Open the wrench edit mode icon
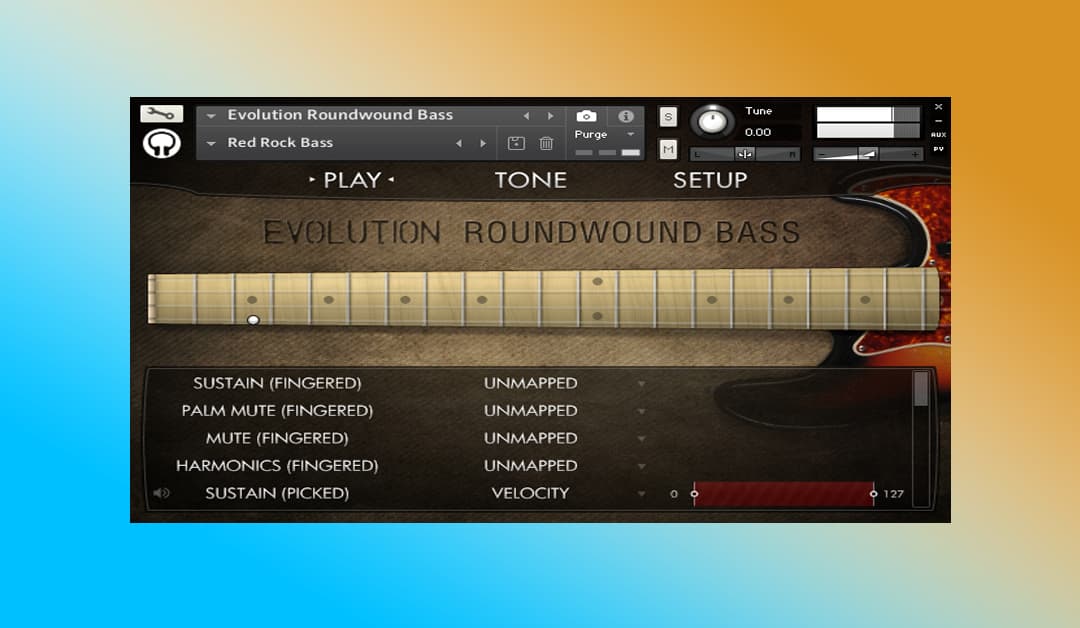Image resolution: width=1080 pixels, height=628 pixels. tap(161, 114)
